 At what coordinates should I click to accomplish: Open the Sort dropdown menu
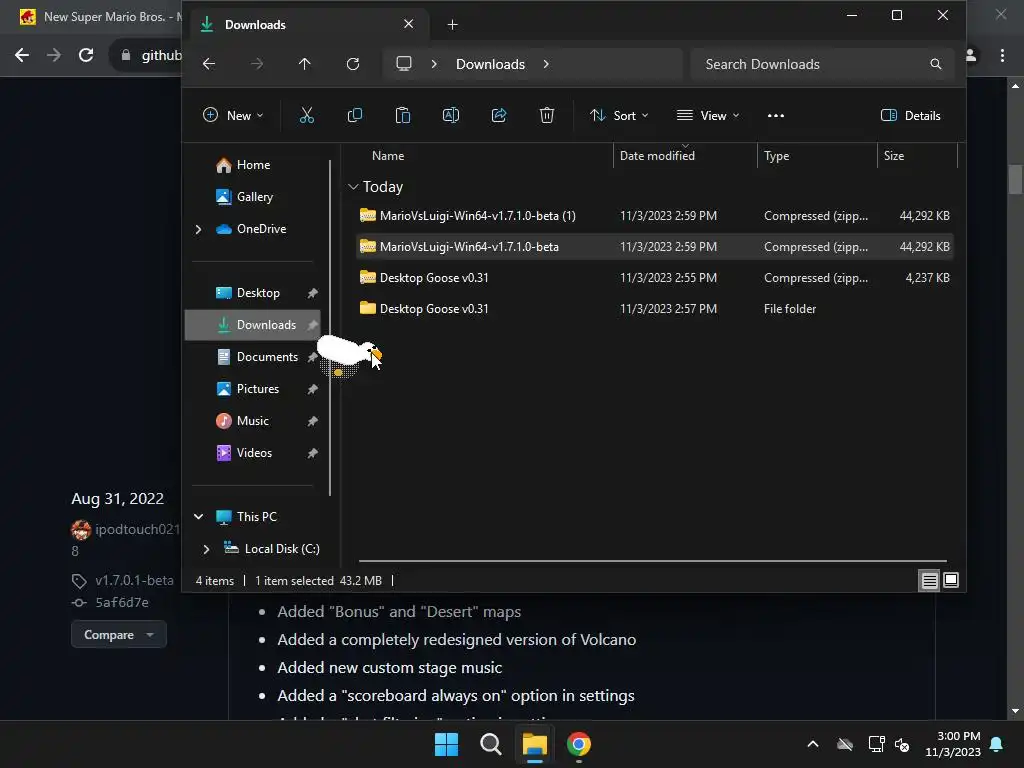[618, 116]
